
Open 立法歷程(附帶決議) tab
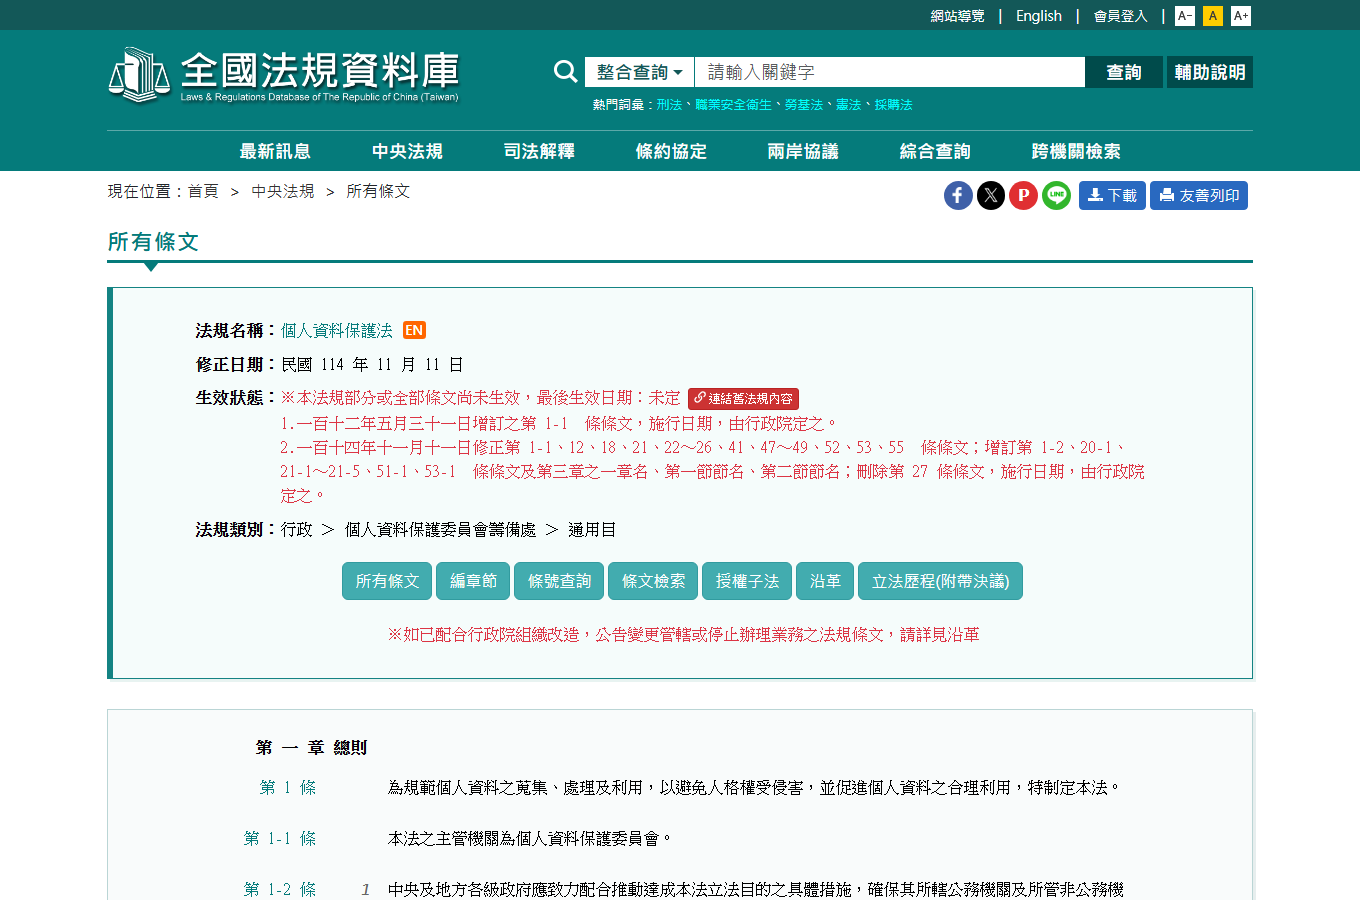click(940, 581)
